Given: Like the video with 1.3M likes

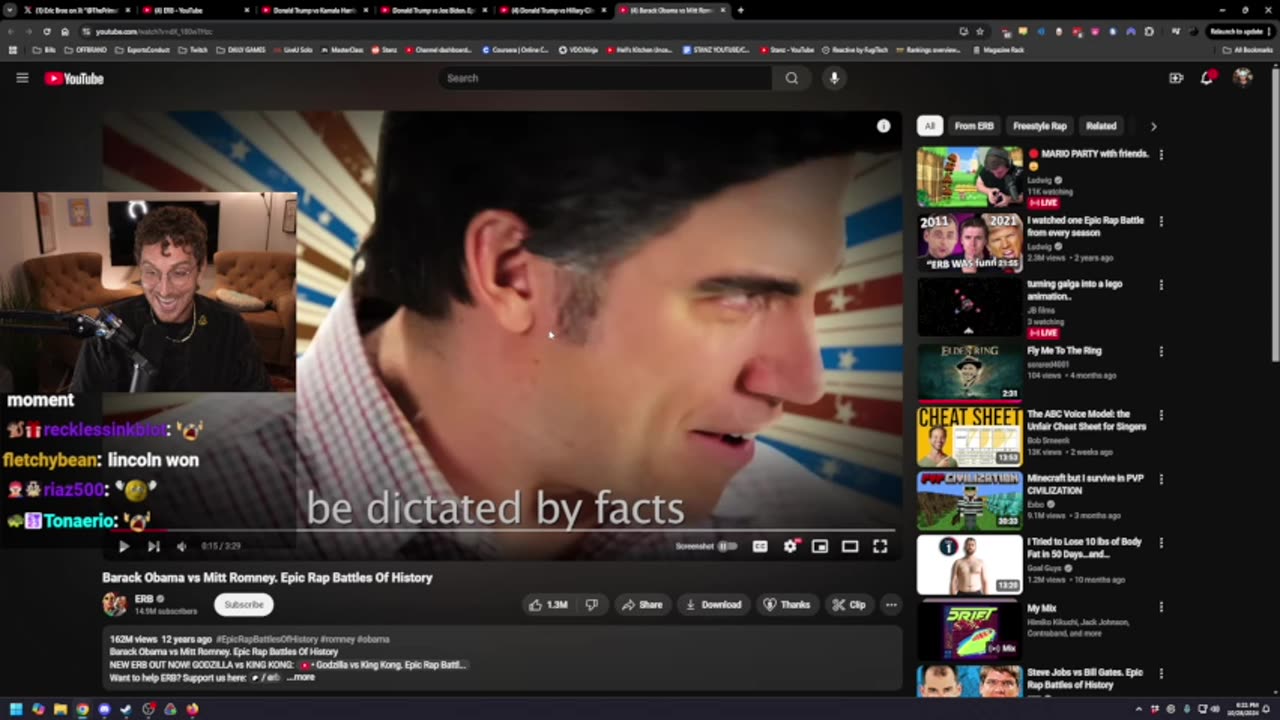Looking at the screenshot, I should point(548,604).
